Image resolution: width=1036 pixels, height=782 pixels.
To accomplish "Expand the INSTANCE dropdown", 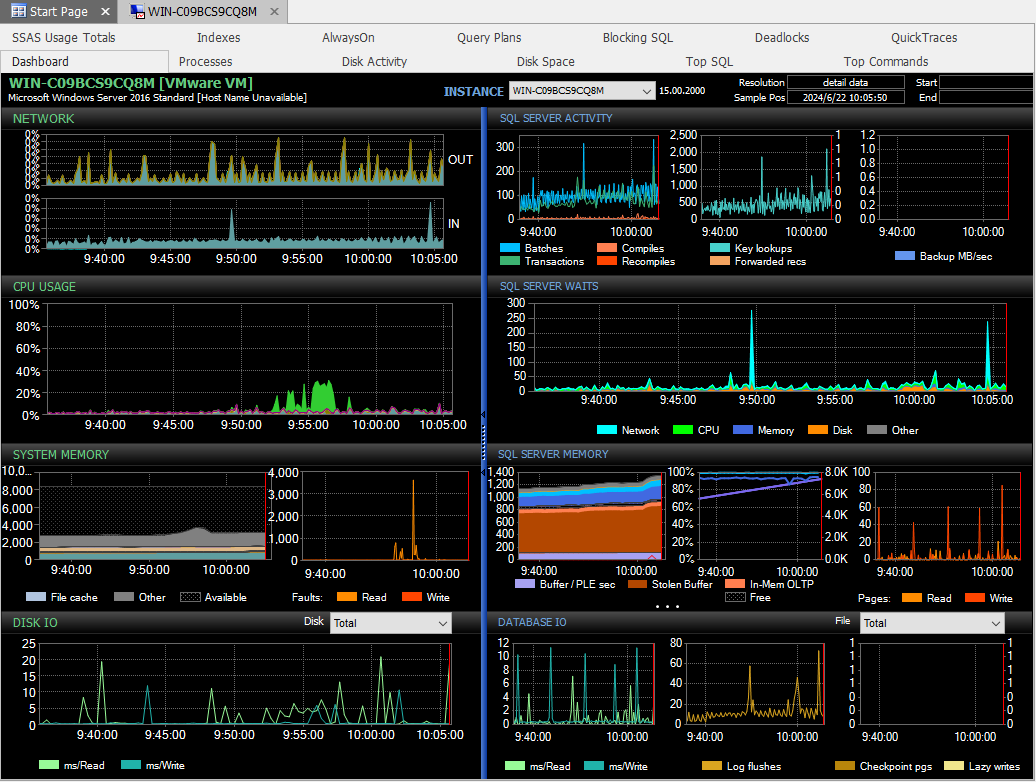I will coord(581,91).
